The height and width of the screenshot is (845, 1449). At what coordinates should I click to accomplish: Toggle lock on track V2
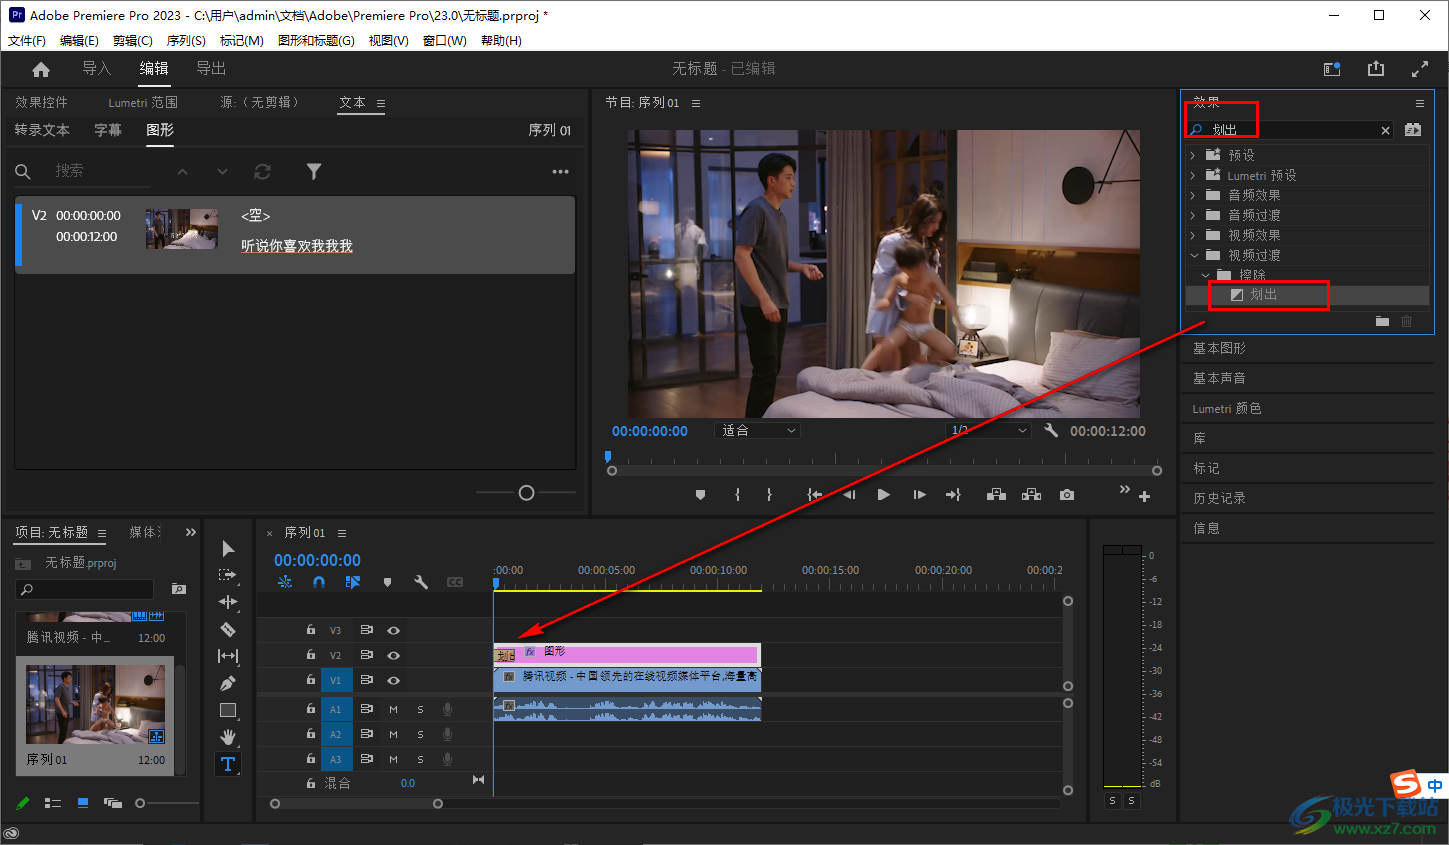310,655
